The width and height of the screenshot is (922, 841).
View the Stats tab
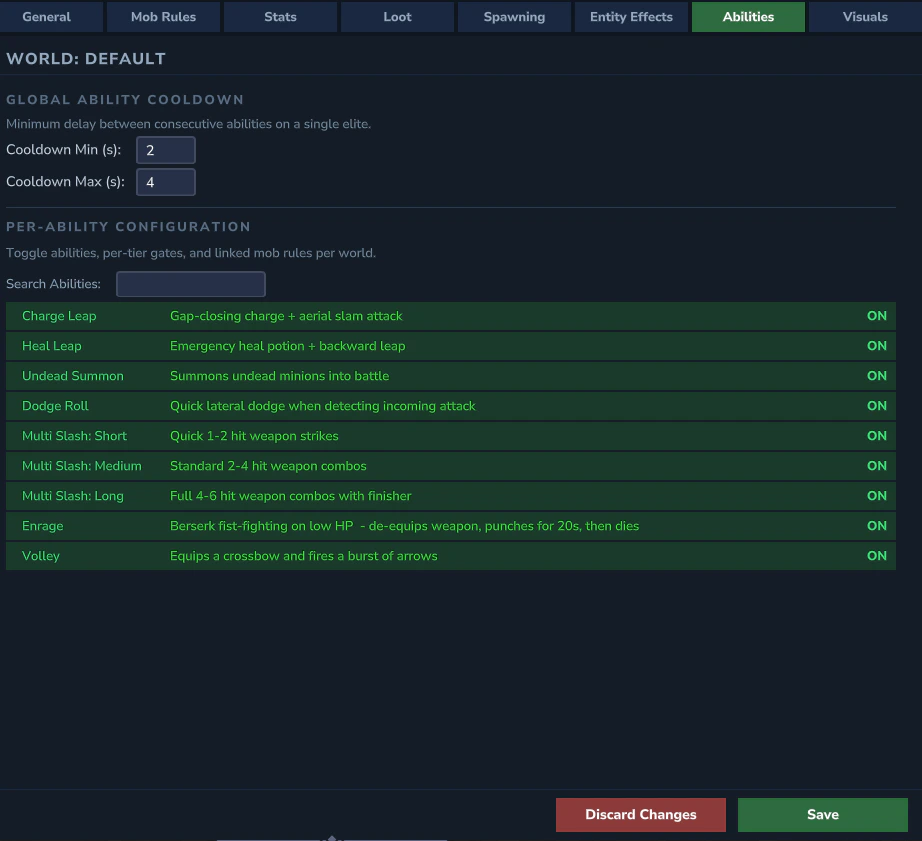click(x=280, y=17)
